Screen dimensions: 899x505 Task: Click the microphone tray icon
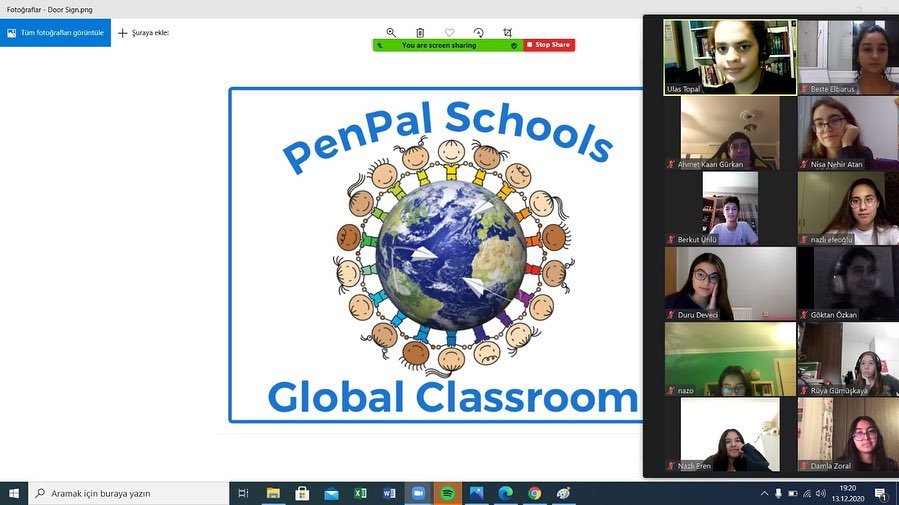coord(778,493)
